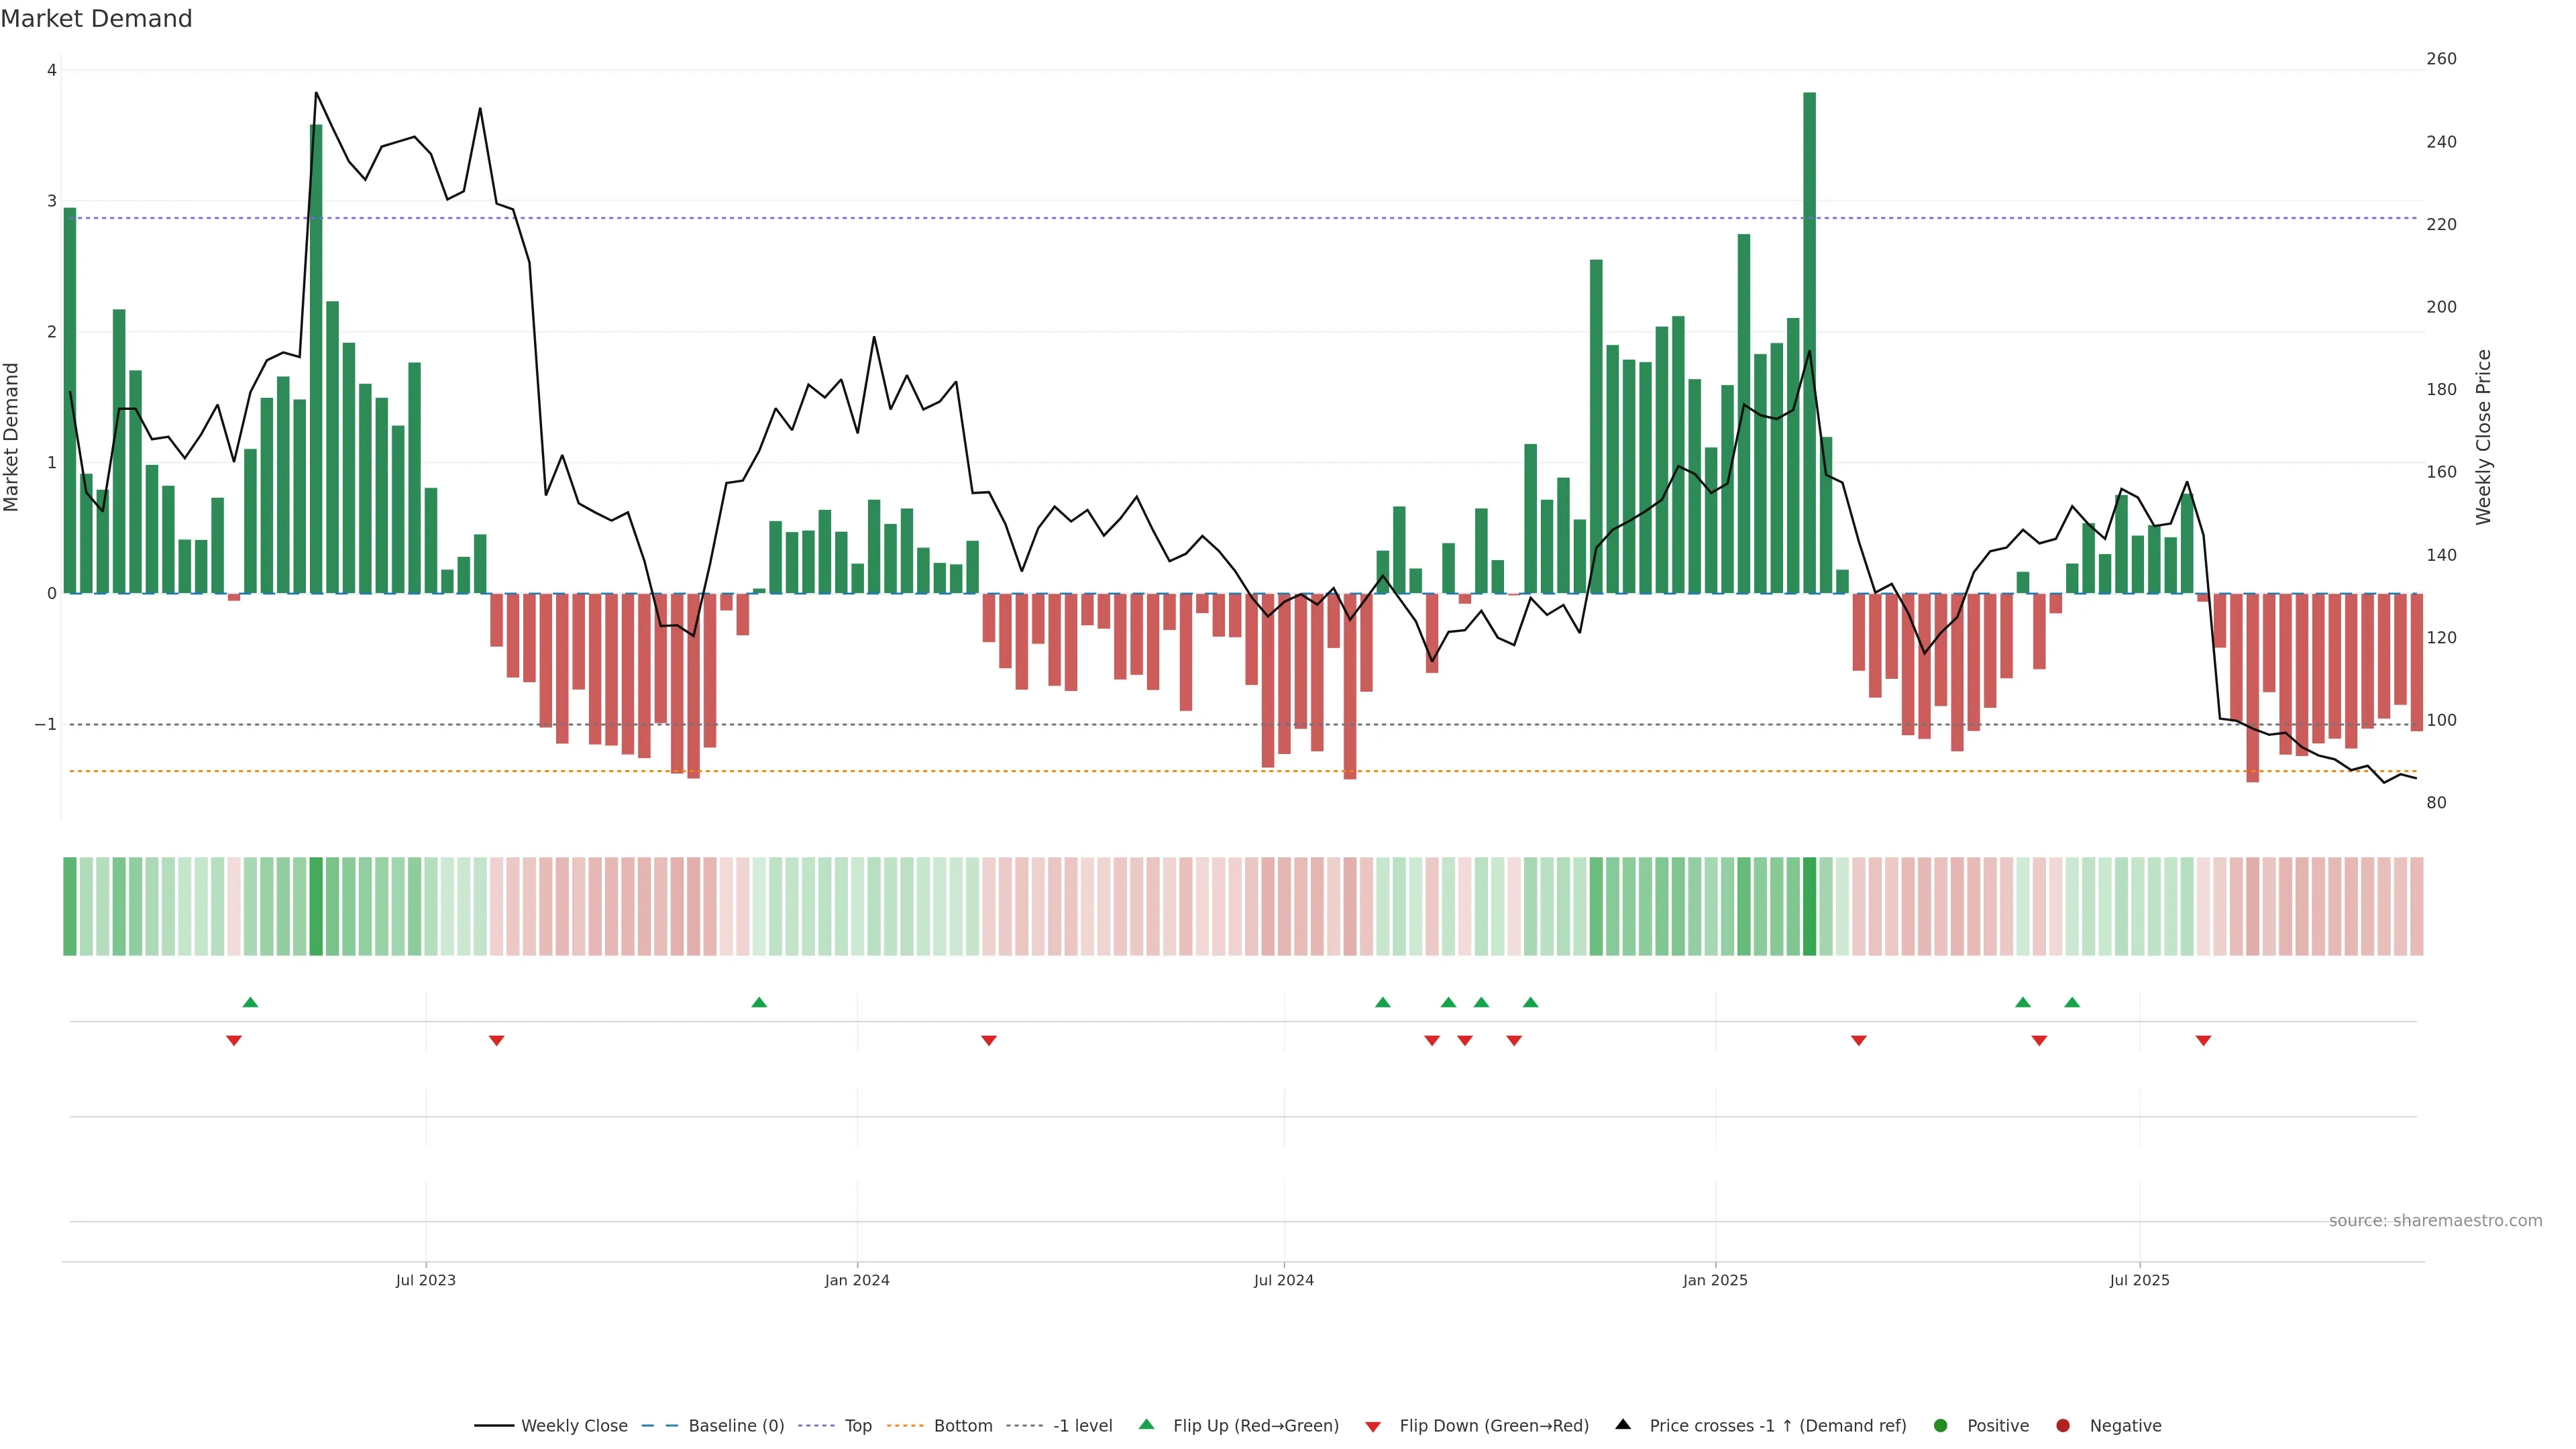Click the rightmost green Flip Up triangle marker
Image resolution: width=2576 pixels, height=1449 pixels.
(2071, 1002)
